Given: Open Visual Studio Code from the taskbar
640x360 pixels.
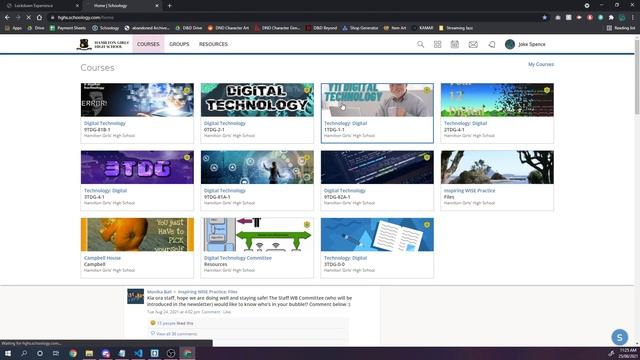Looking at the screenshot, I should tap(138, 353).
